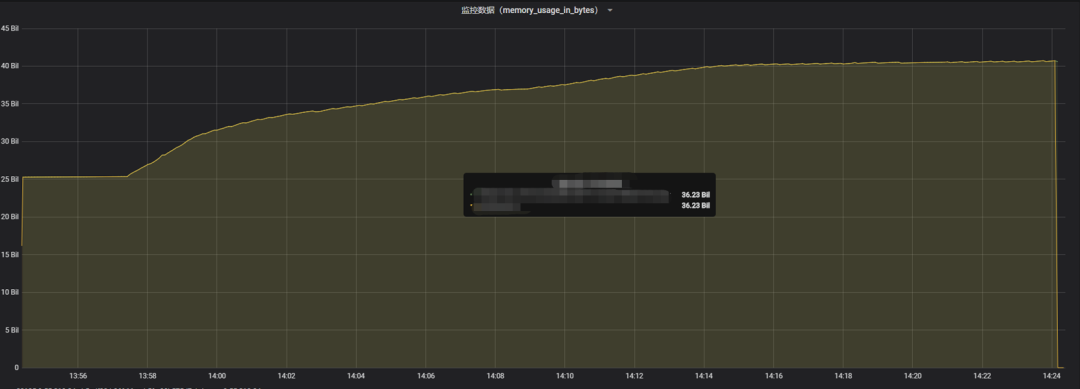
Task: Click the 45 Bil y-axis label
Action: 10,29
